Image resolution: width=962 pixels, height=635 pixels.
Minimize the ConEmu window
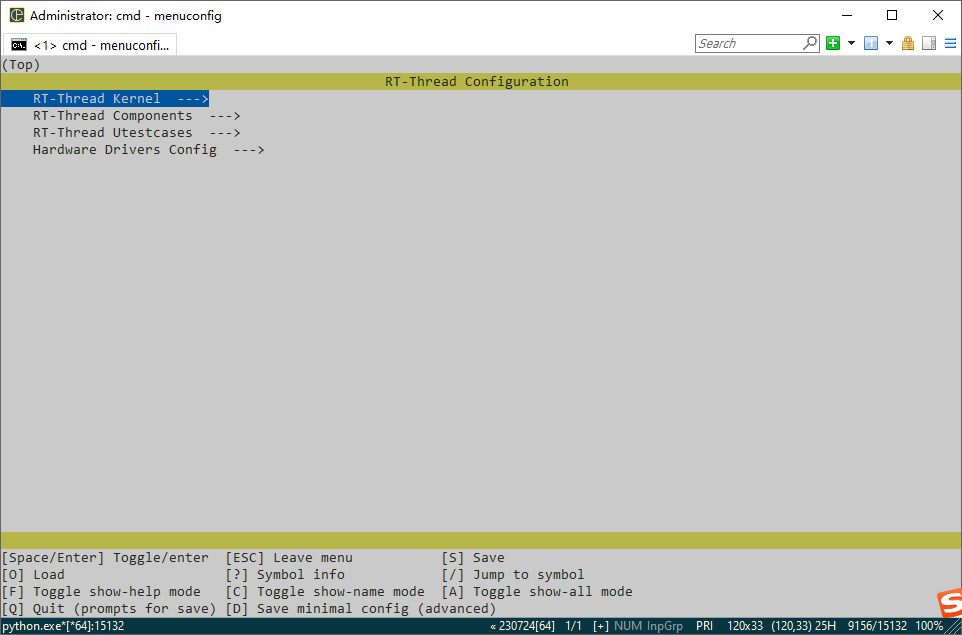click(847, 15)
